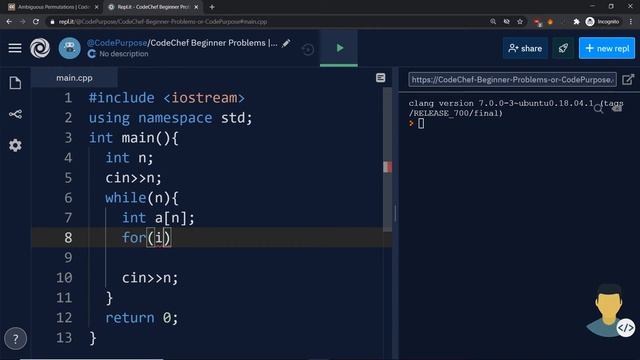Image resolution: width=640 pixels, height=360 pixels.
Task: Open the browser three-dot menu
Action: 631,22
